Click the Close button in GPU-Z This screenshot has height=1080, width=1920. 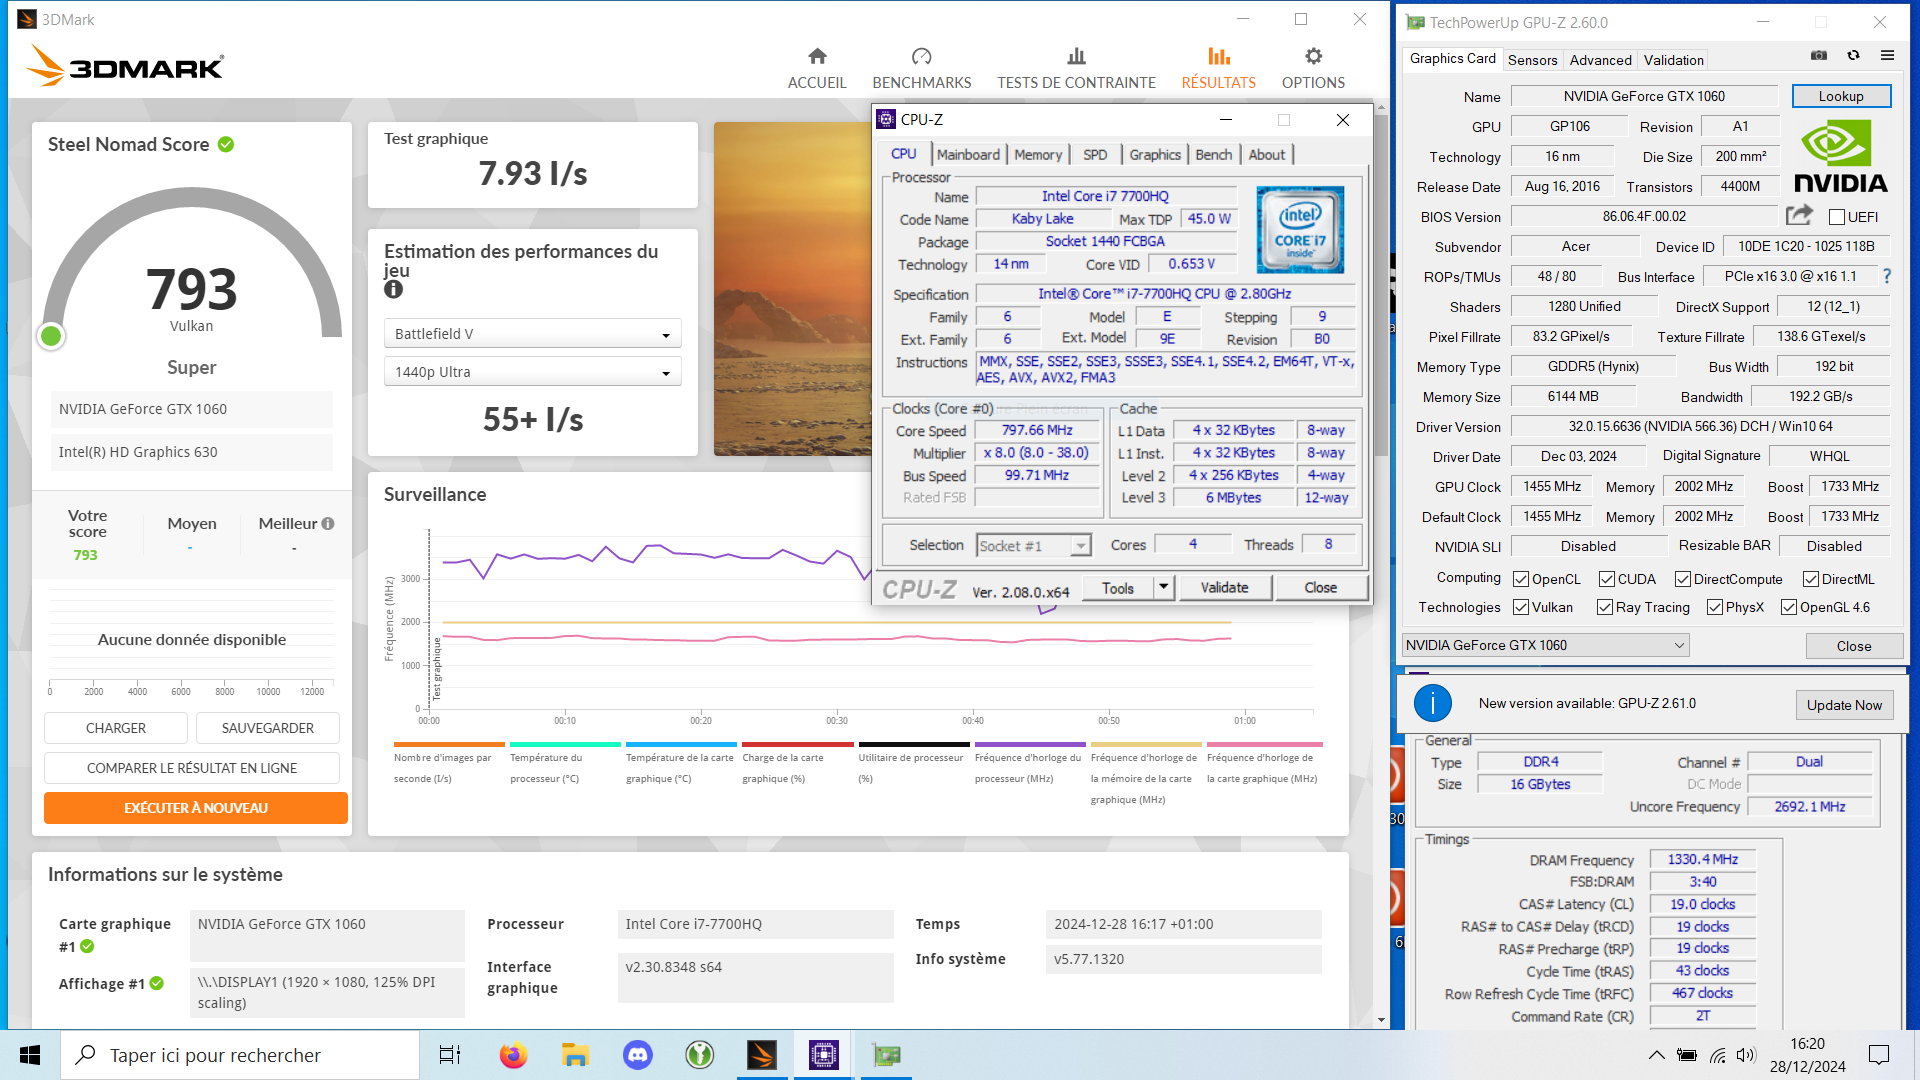[x=1854, y=646]
